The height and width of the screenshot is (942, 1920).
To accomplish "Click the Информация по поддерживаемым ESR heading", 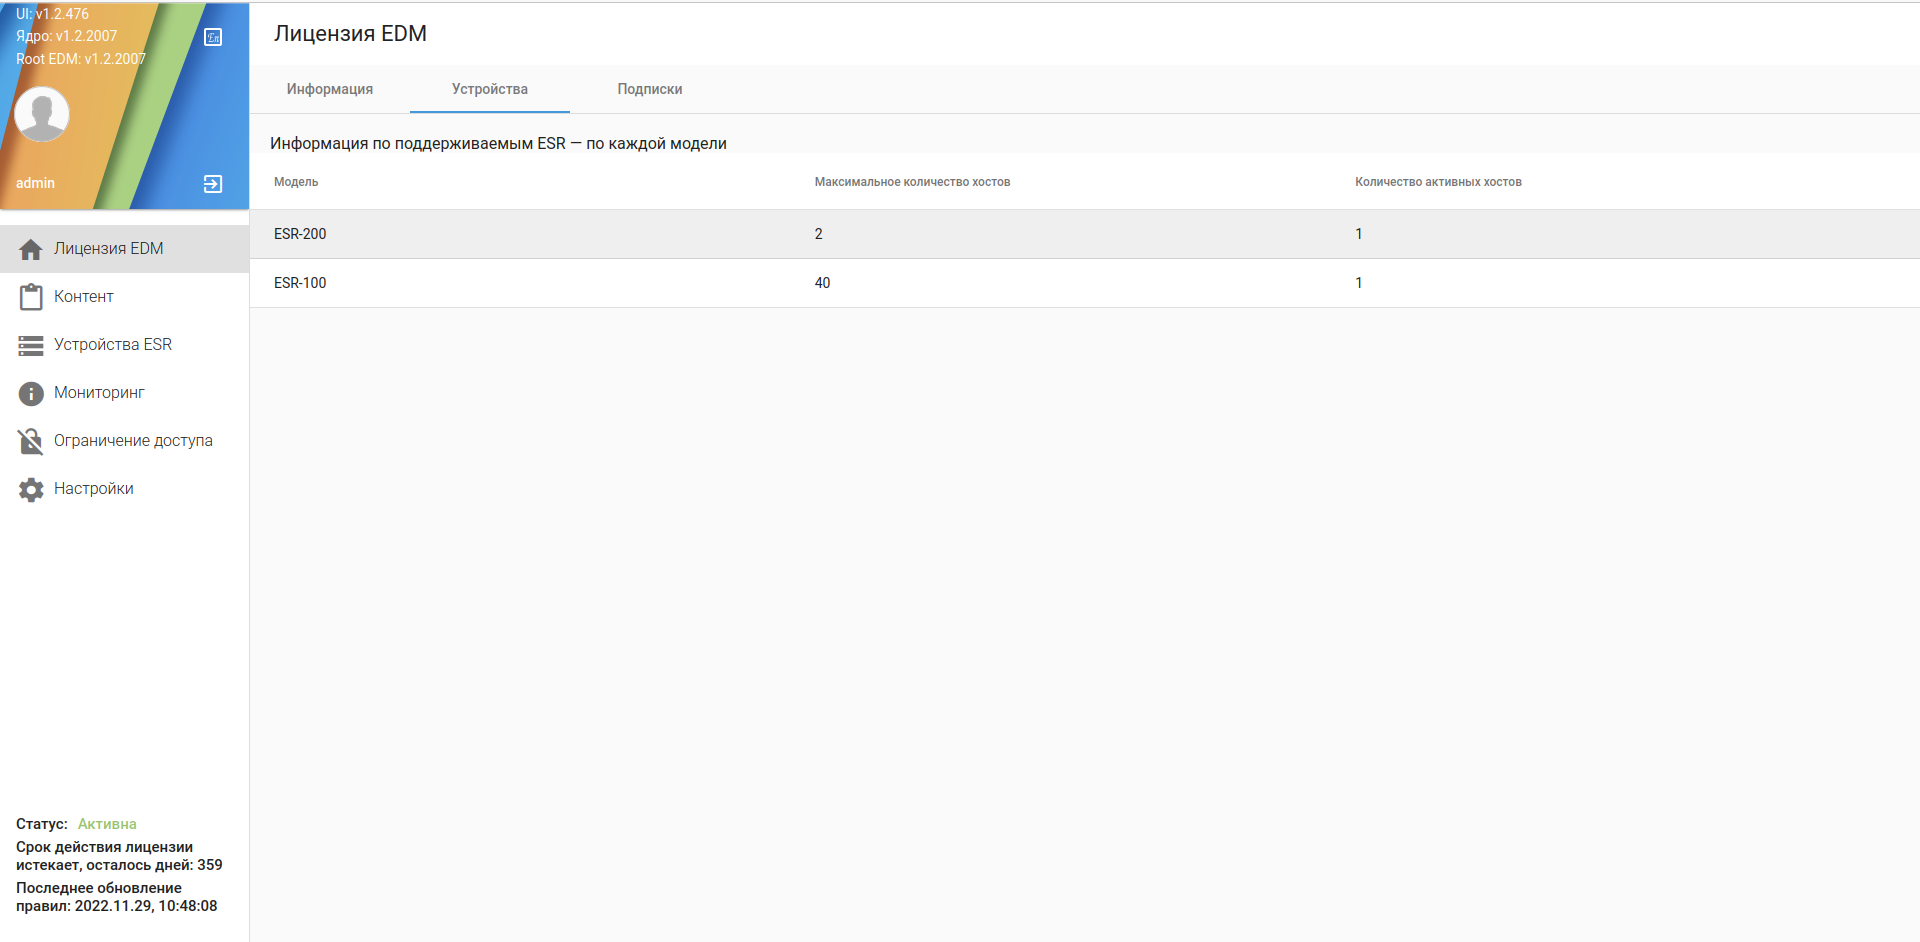I will 498,143.
